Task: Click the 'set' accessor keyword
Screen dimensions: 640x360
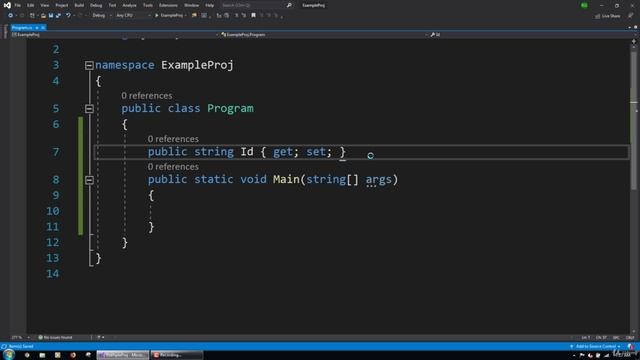Action: point(316,152)
